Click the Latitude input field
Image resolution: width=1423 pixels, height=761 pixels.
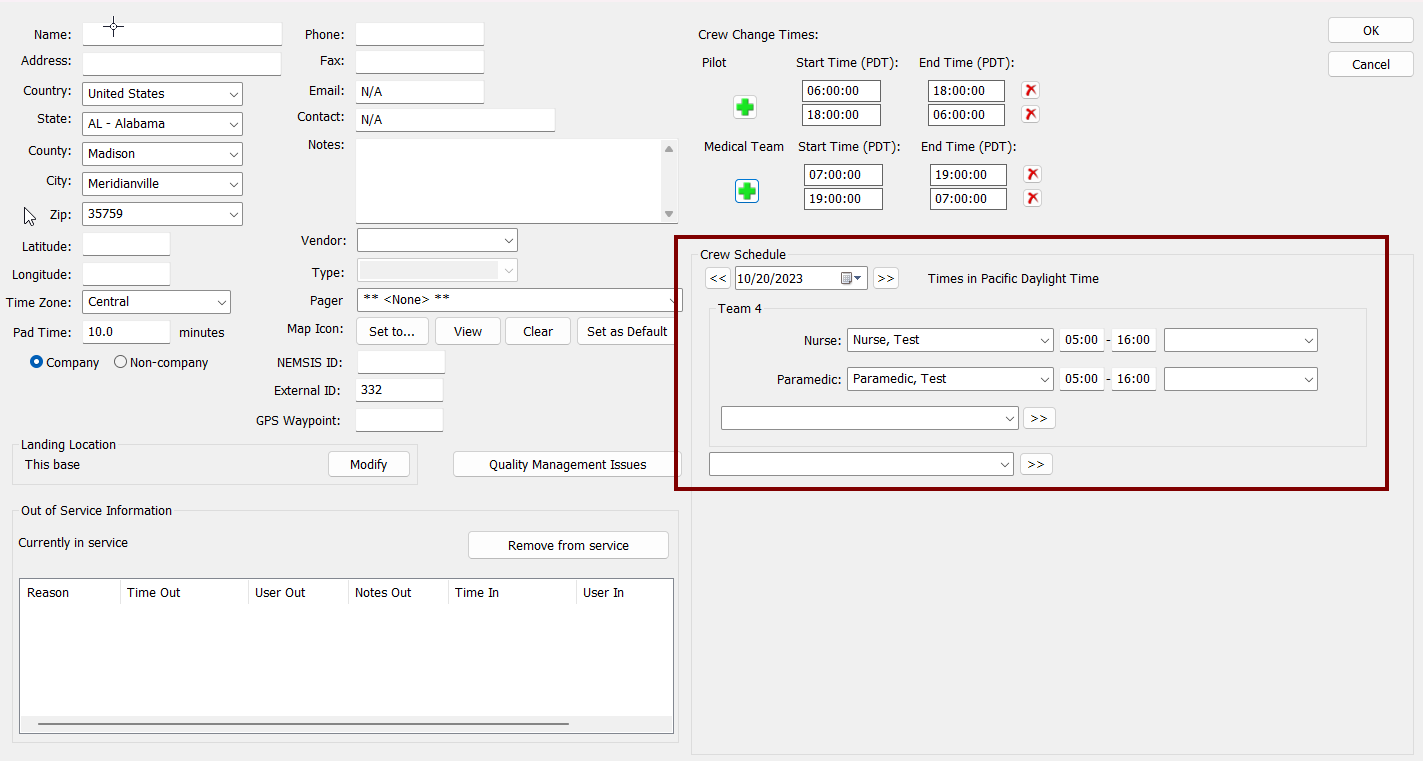point(126,244)
